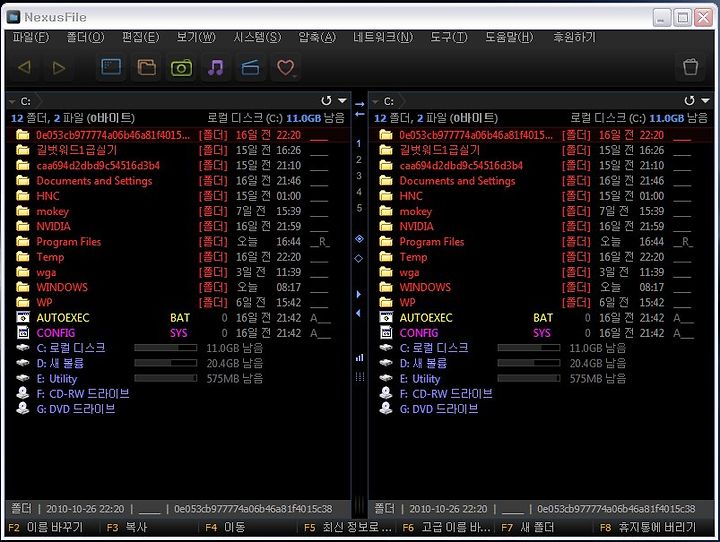Click F6 고급 이름 바꾸기 button
The image size is (720, 542).
click(x=446, y=527)
